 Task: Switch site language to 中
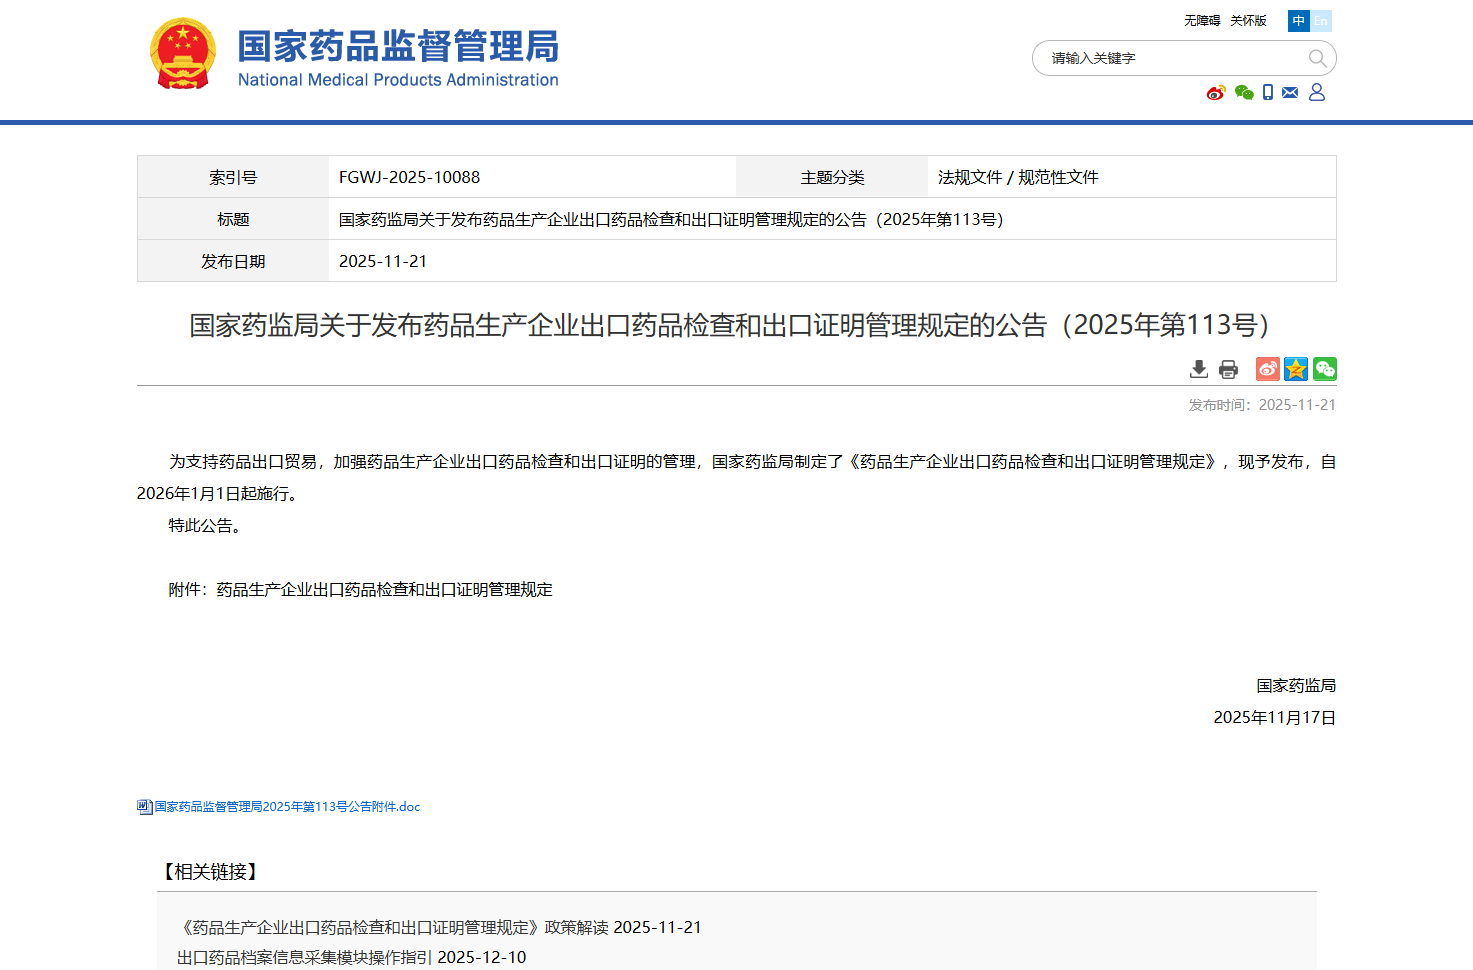click(x=1298, y=20)
